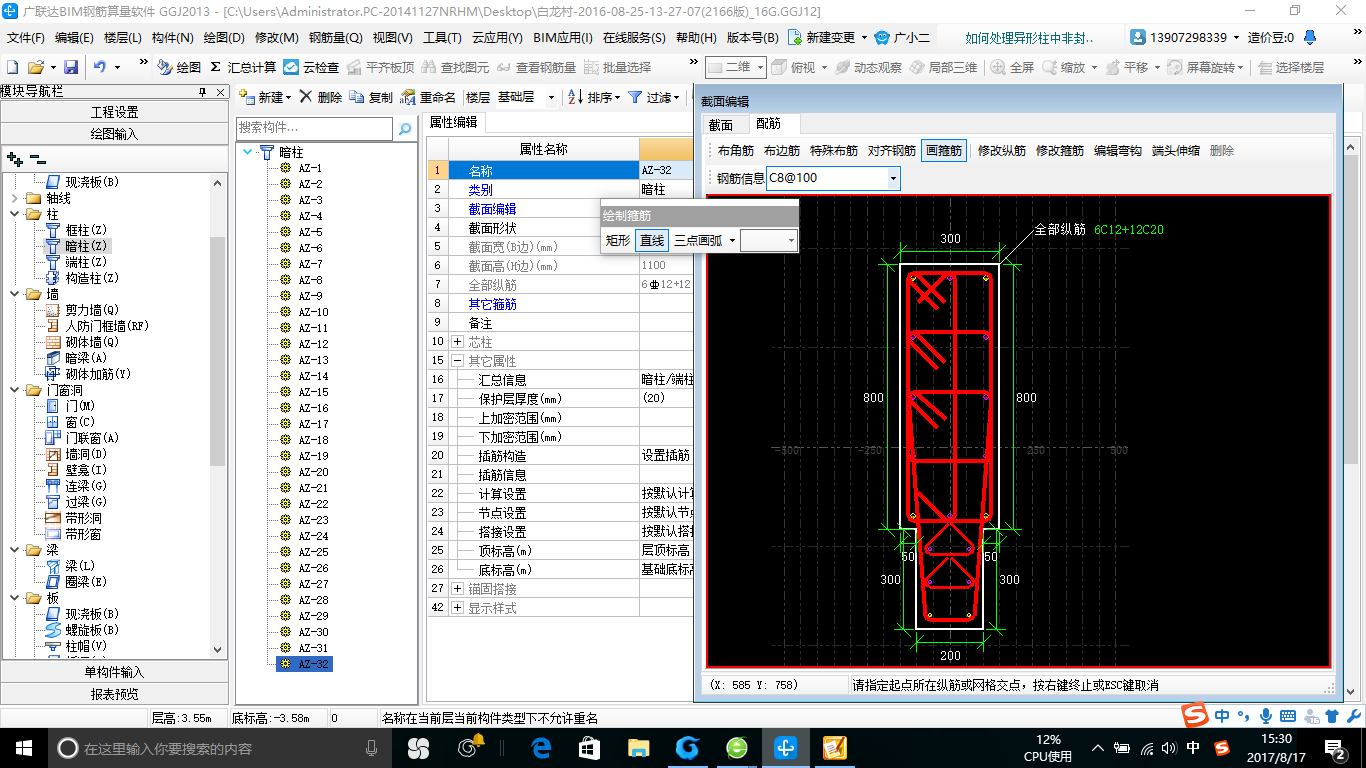
Task: Switch to 配筋 tab
Action: pos(768,123)
